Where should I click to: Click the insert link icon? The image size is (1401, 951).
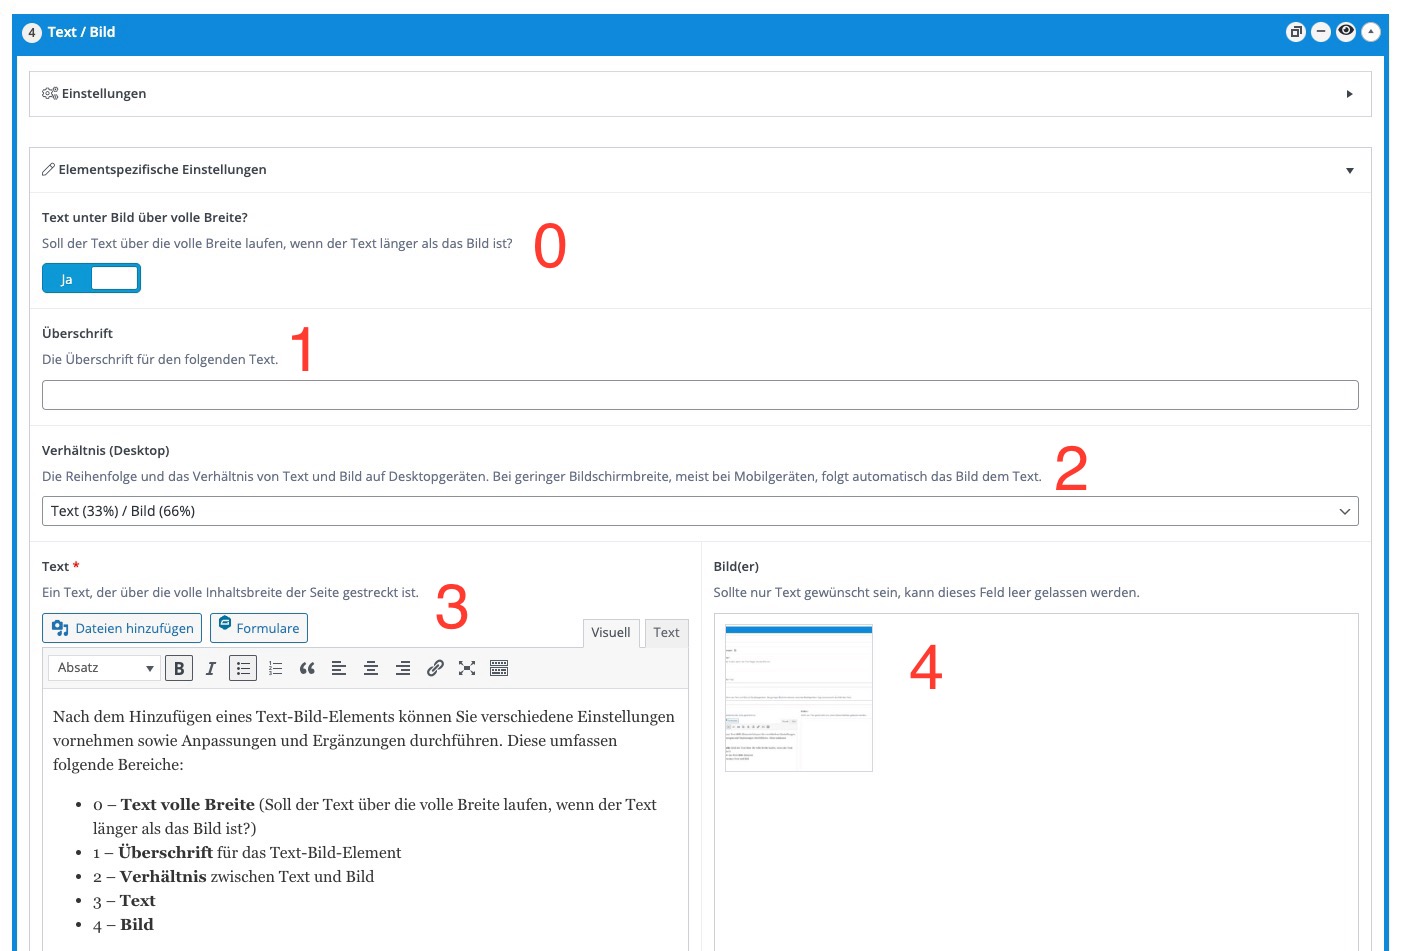(x=435, y=668)
